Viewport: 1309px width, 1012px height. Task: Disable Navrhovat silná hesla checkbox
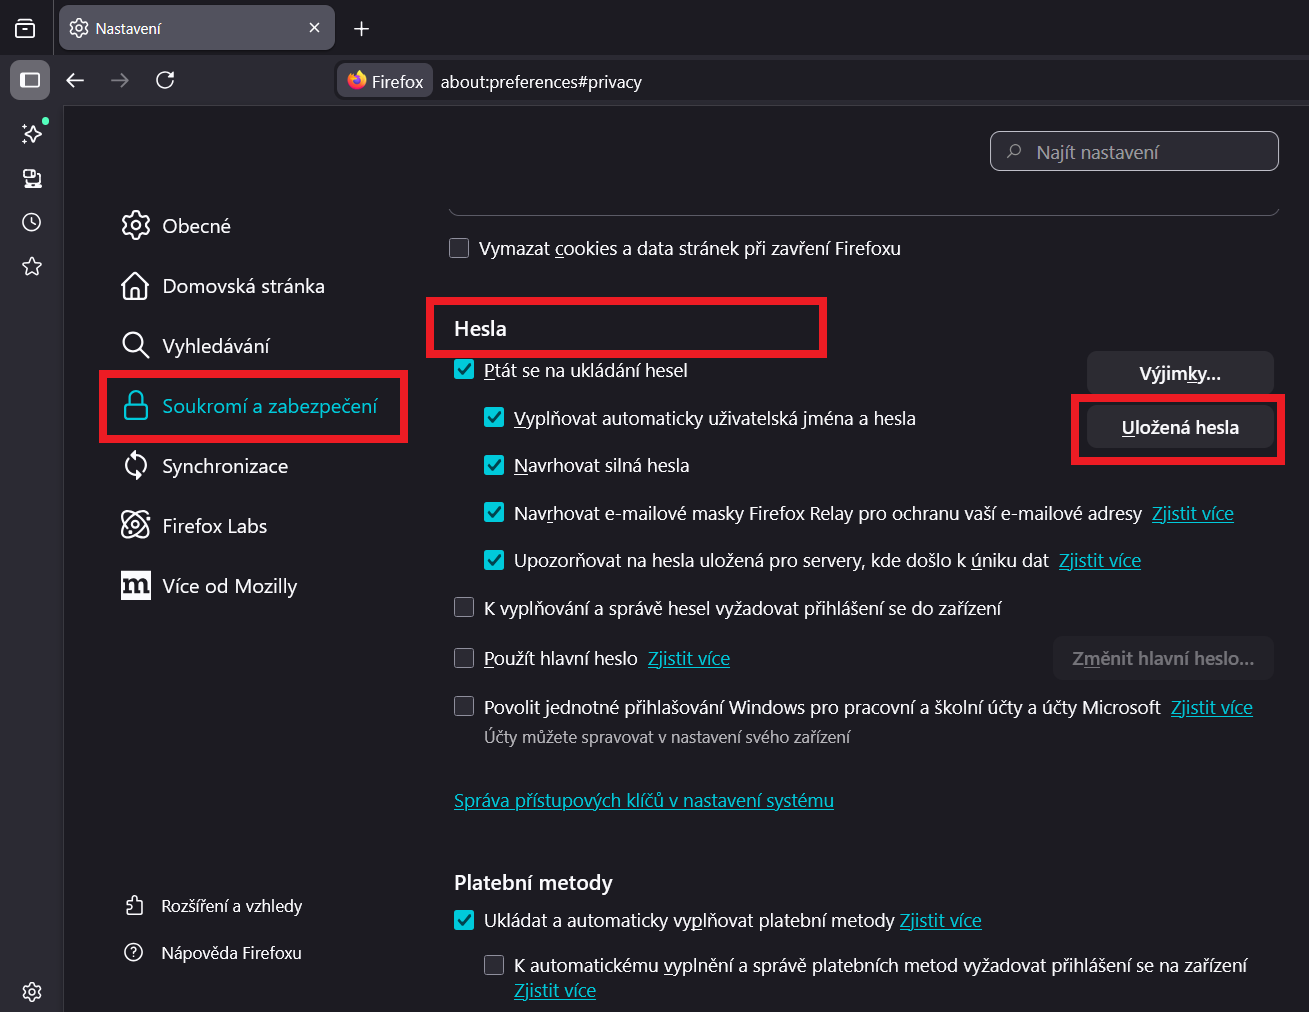[x=494, y=465]
